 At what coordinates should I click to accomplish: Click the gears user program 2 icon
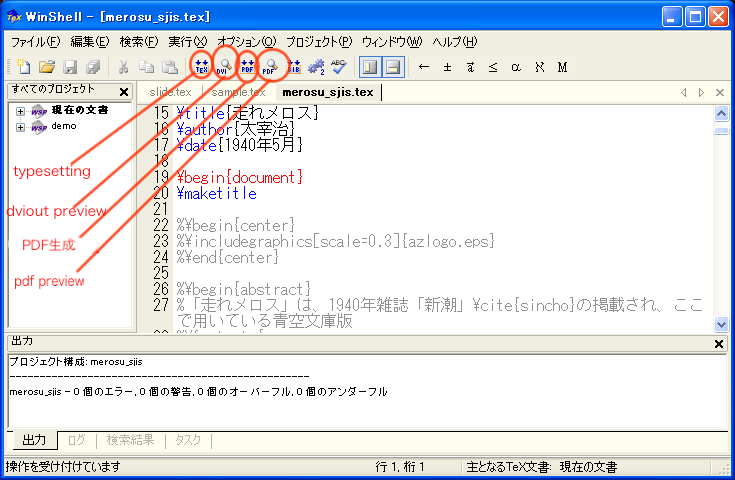(316, 67)
